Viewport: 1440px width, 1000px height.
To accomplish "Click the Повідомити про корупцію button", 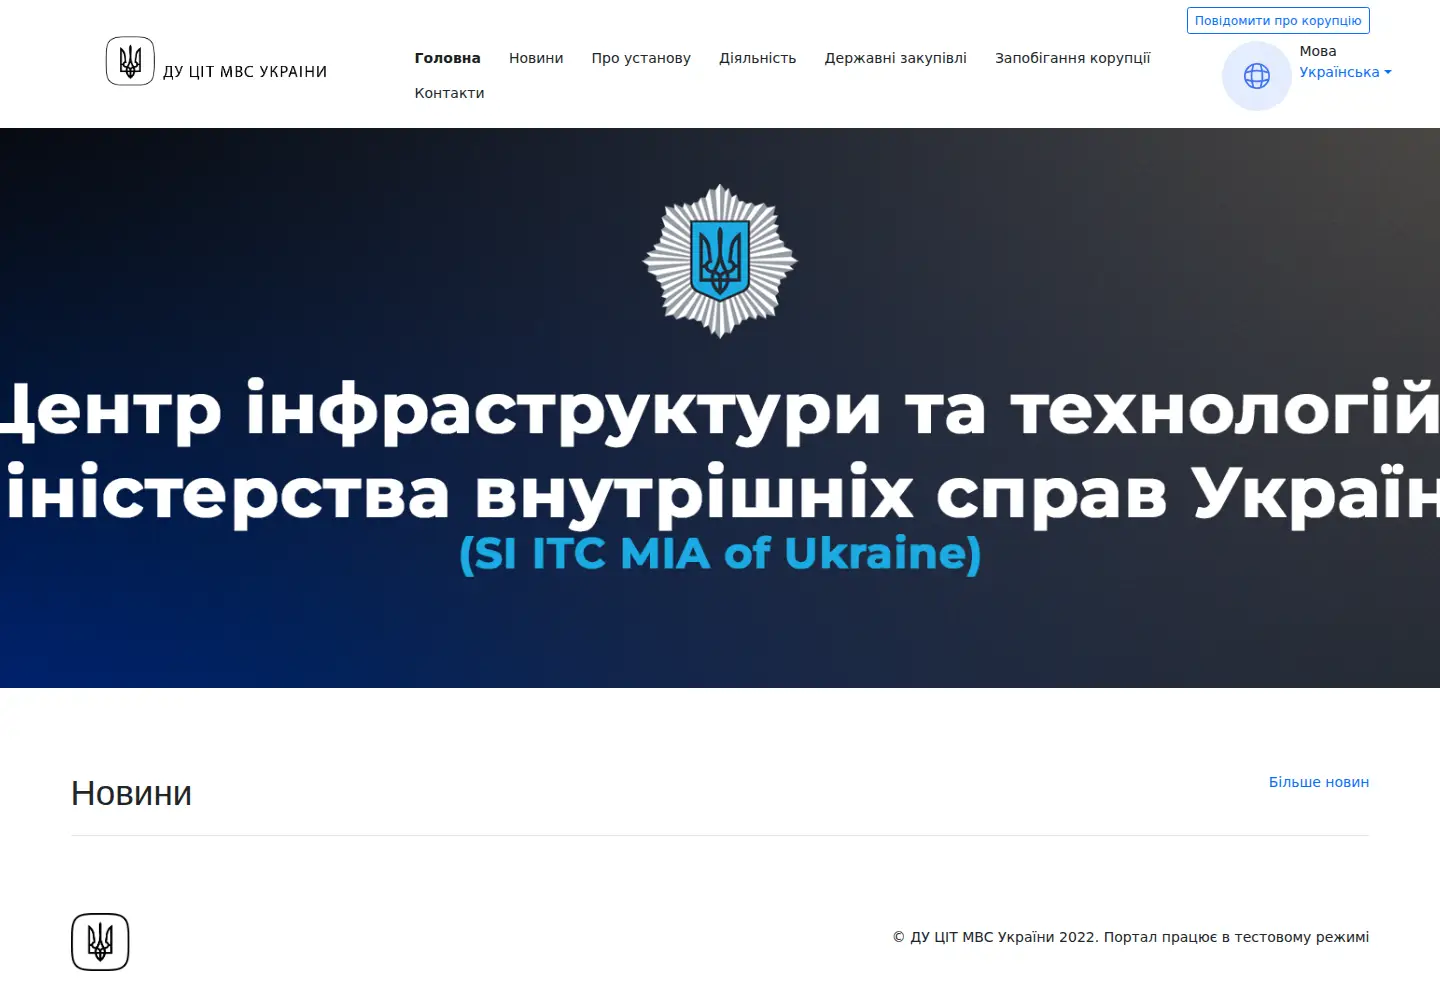I will click(1278, 20).
